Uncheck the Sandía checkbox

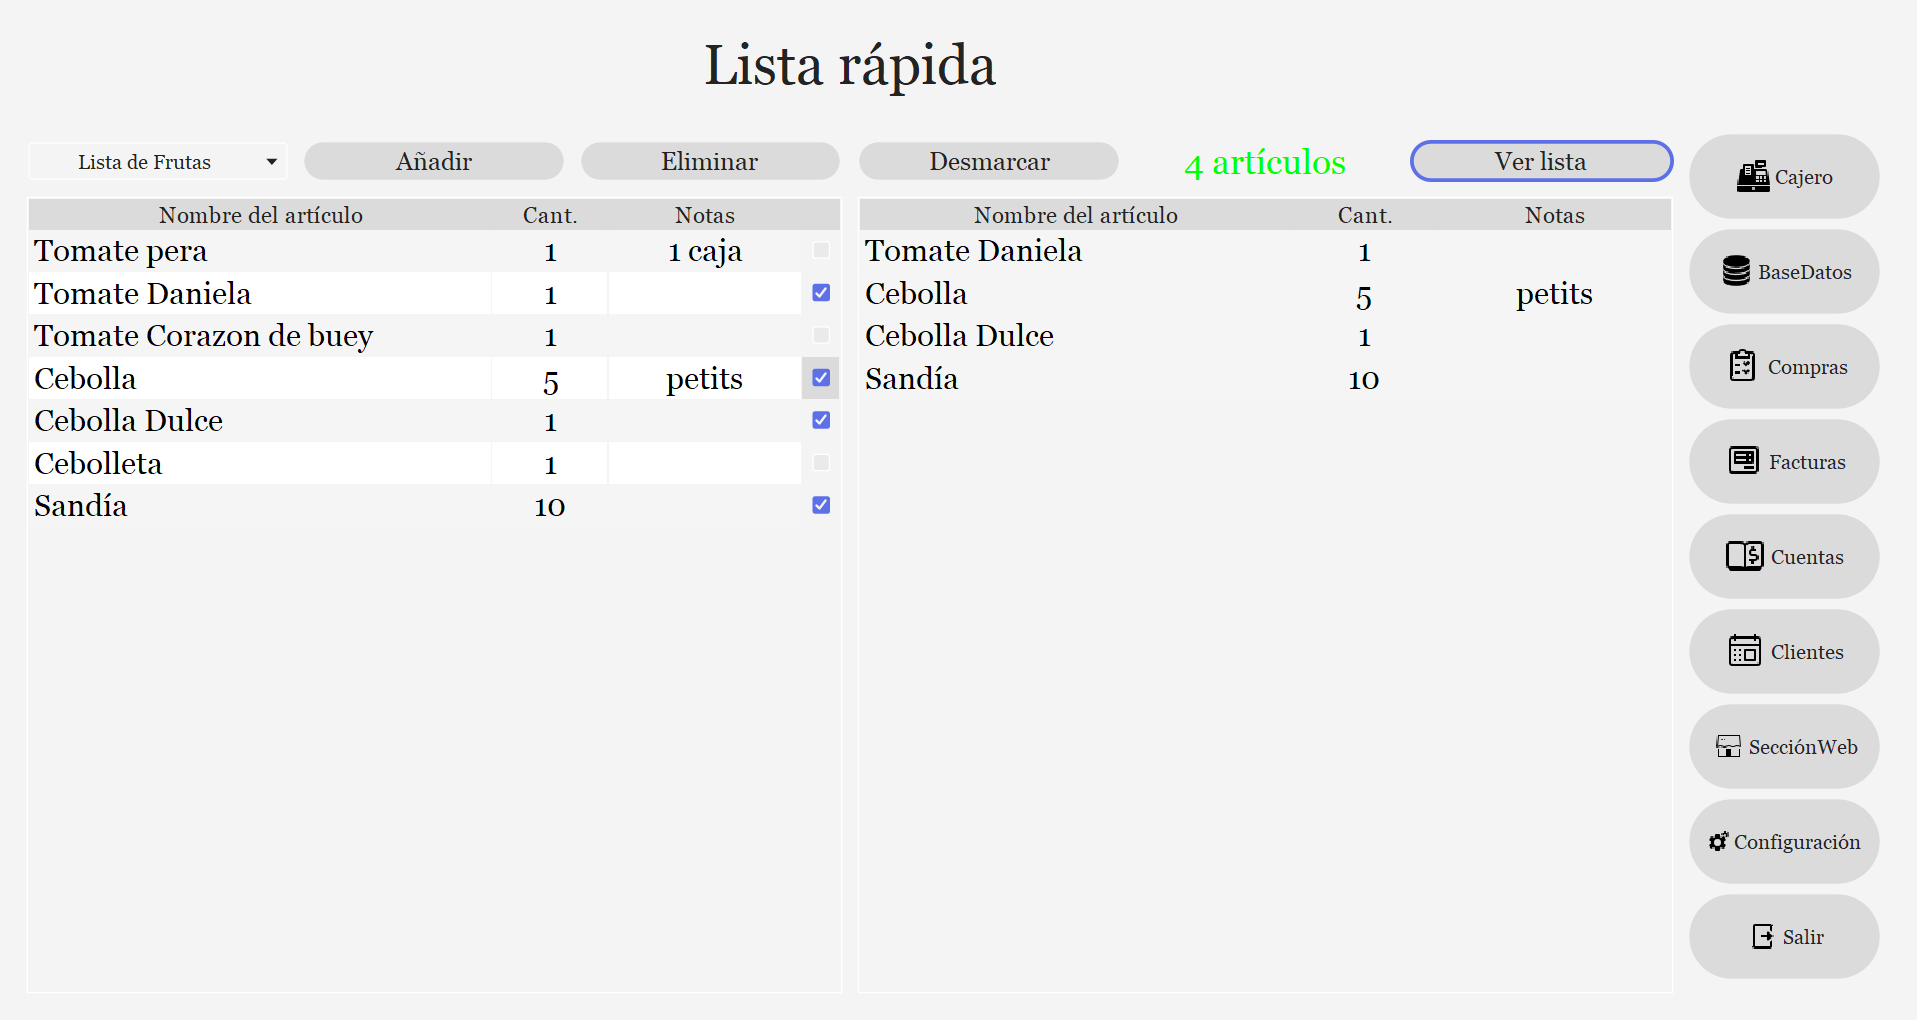tap(821, 505)
